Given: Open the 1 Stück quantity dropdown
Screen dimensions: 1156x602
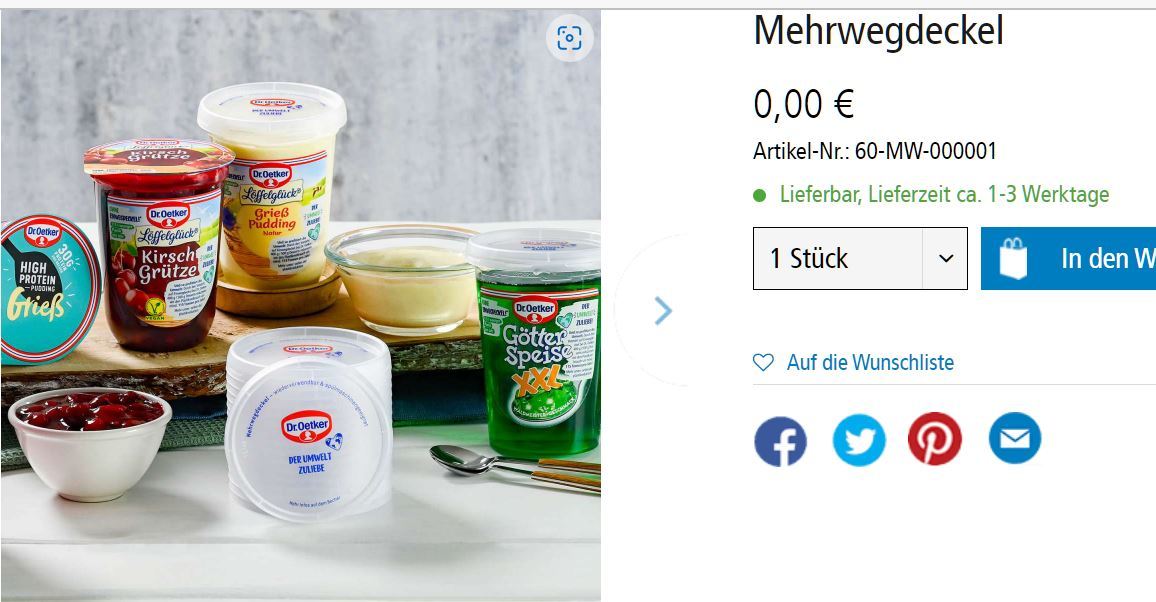Looking at the screenshot, I should (x=860, y=259).
